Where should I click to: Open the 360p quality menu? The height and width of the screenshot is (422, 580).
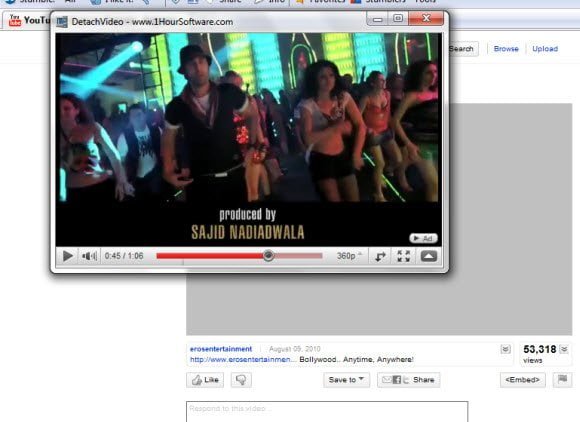click(x=349, y=256)
